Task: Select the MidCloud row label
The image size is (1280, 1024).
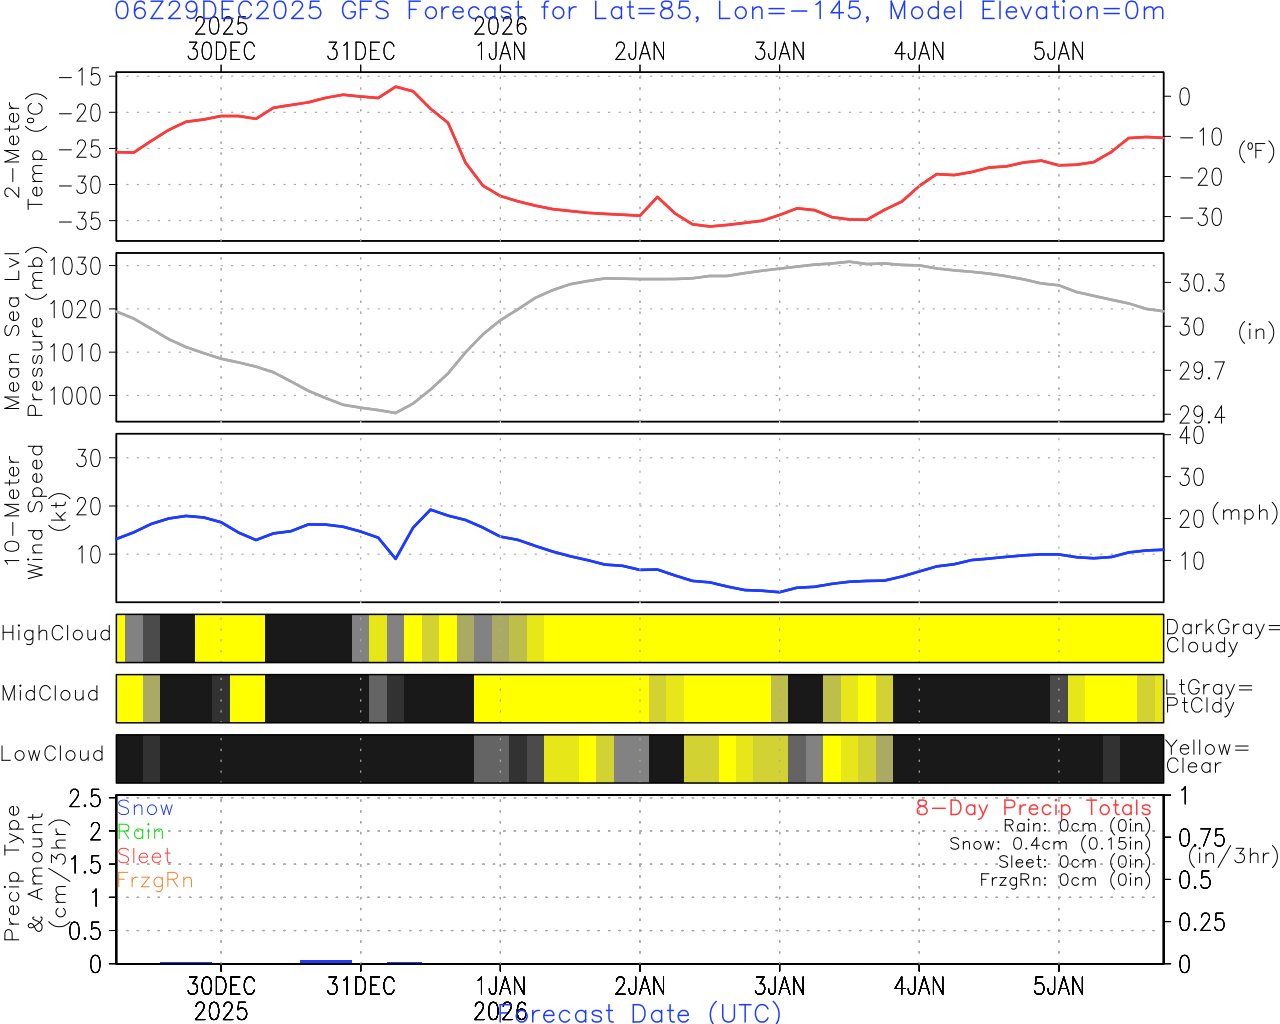Action: [50, 694]
